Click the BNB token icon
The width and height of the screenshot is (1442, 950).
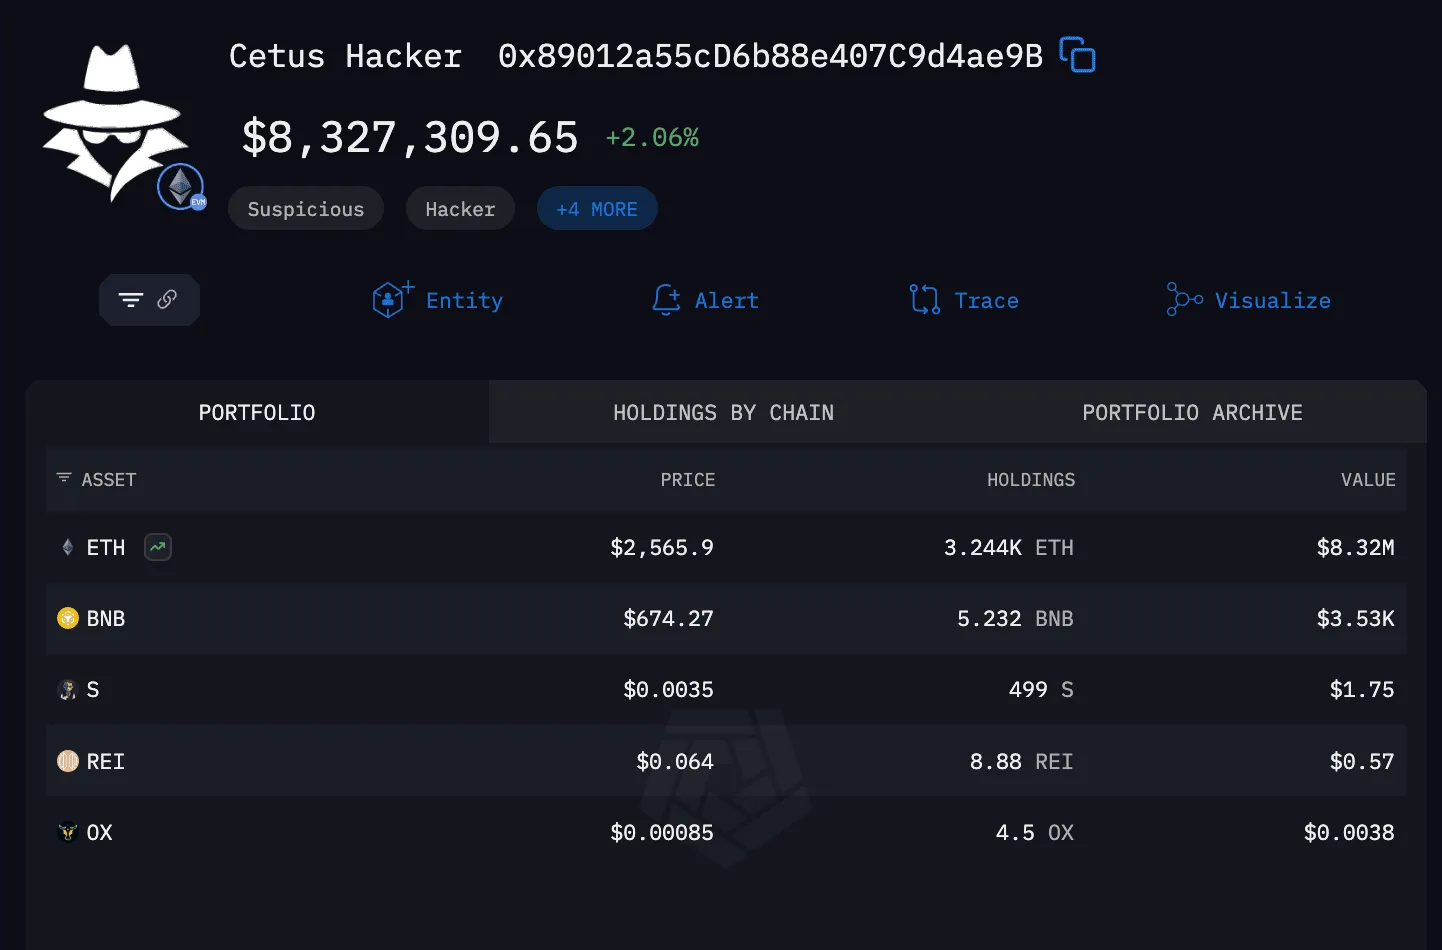pyautogui.click(x=68, y=618)
